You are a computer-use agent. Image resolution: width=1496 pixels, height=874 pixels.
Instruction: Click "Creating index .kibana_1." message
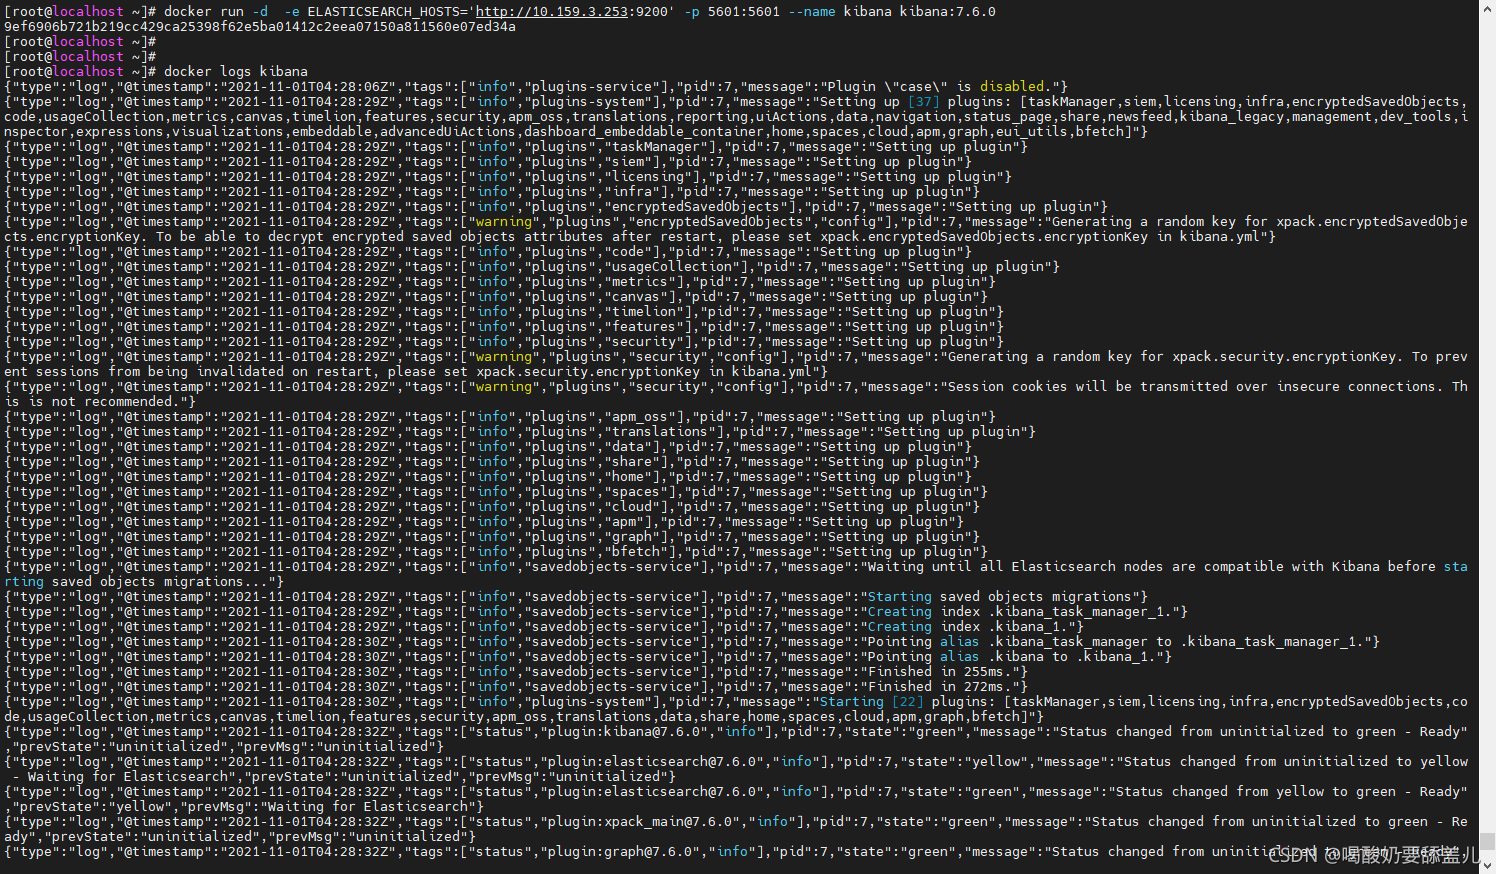click(971, 627)
